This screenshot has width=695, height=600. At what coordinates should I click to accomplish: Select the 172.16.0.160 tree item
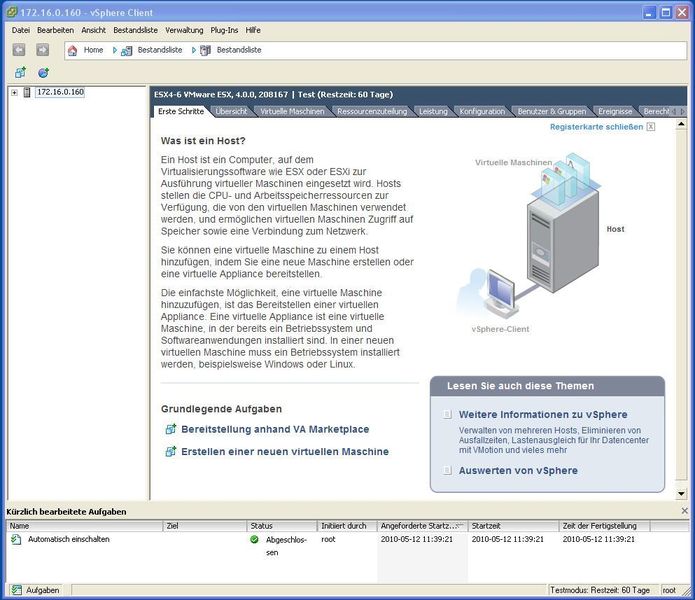click(x=60, y=92)
